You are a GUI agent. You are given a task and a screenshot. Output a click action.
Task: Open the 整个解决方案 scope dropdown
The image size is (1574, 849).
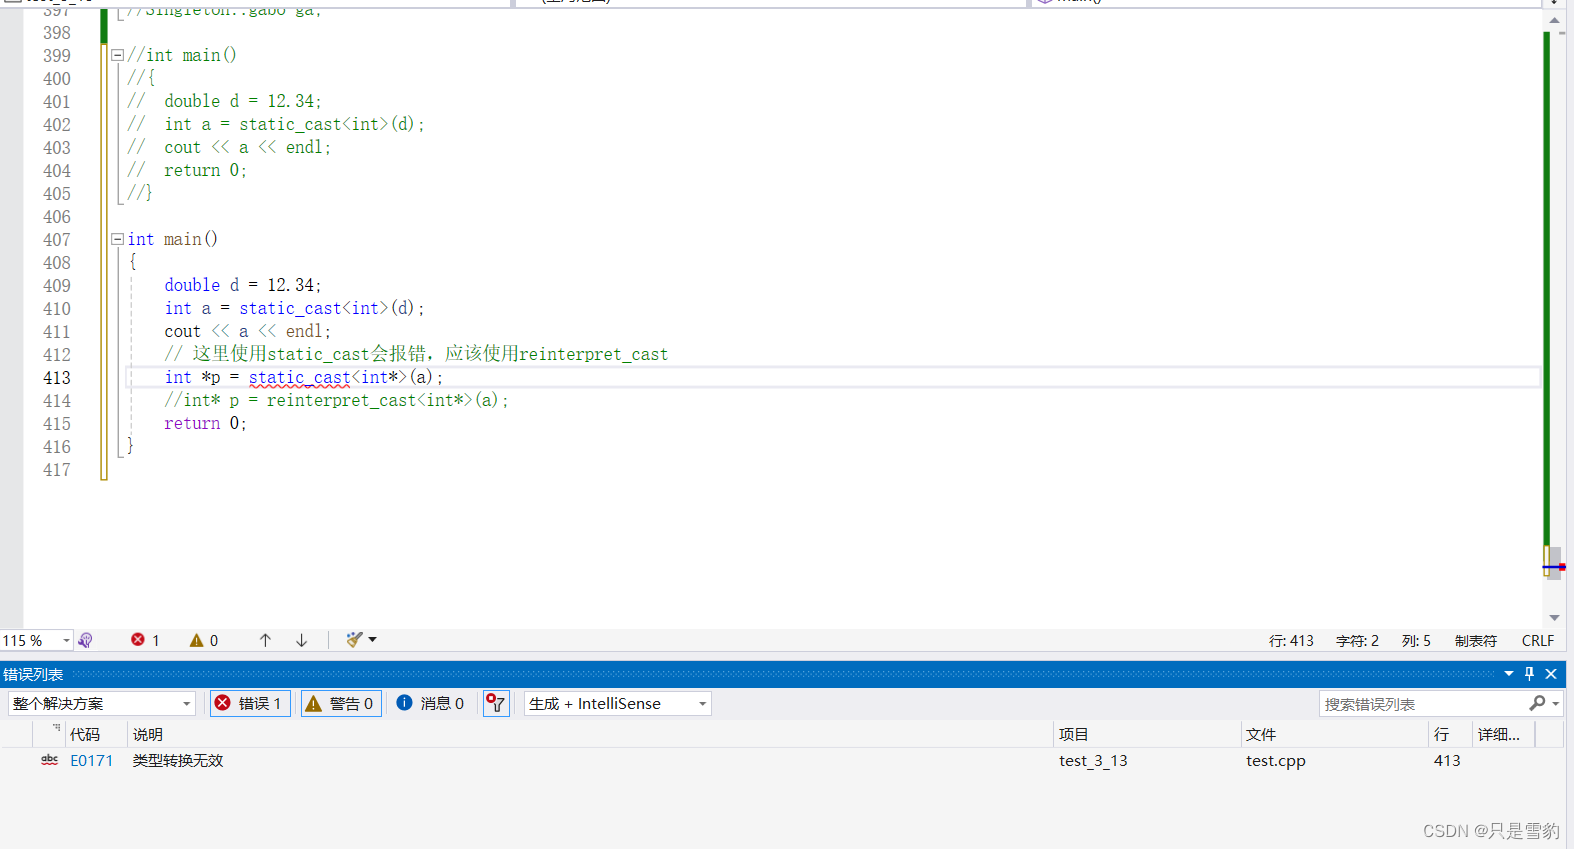tap(102, 704)
